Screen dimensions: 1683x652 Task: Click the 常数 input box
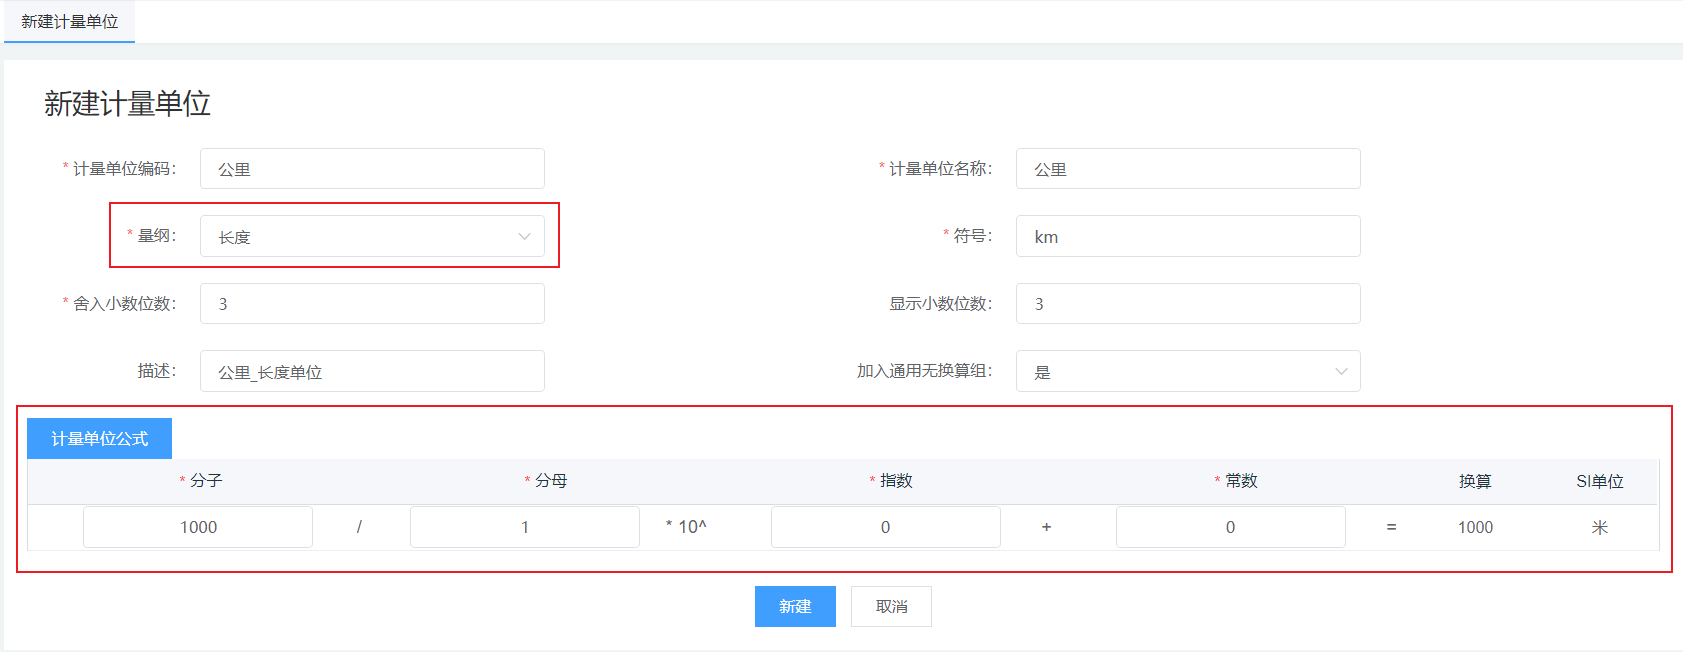pyautogui.click(x=1230, y=527)
